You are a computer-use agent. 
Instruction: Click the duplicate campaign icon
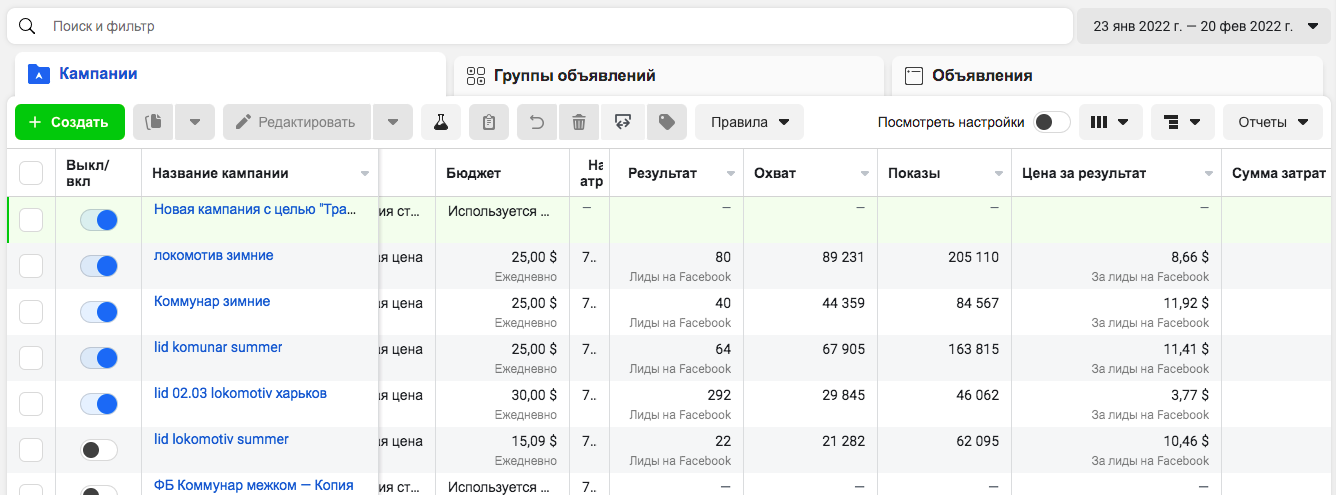[x=153, y=122]
